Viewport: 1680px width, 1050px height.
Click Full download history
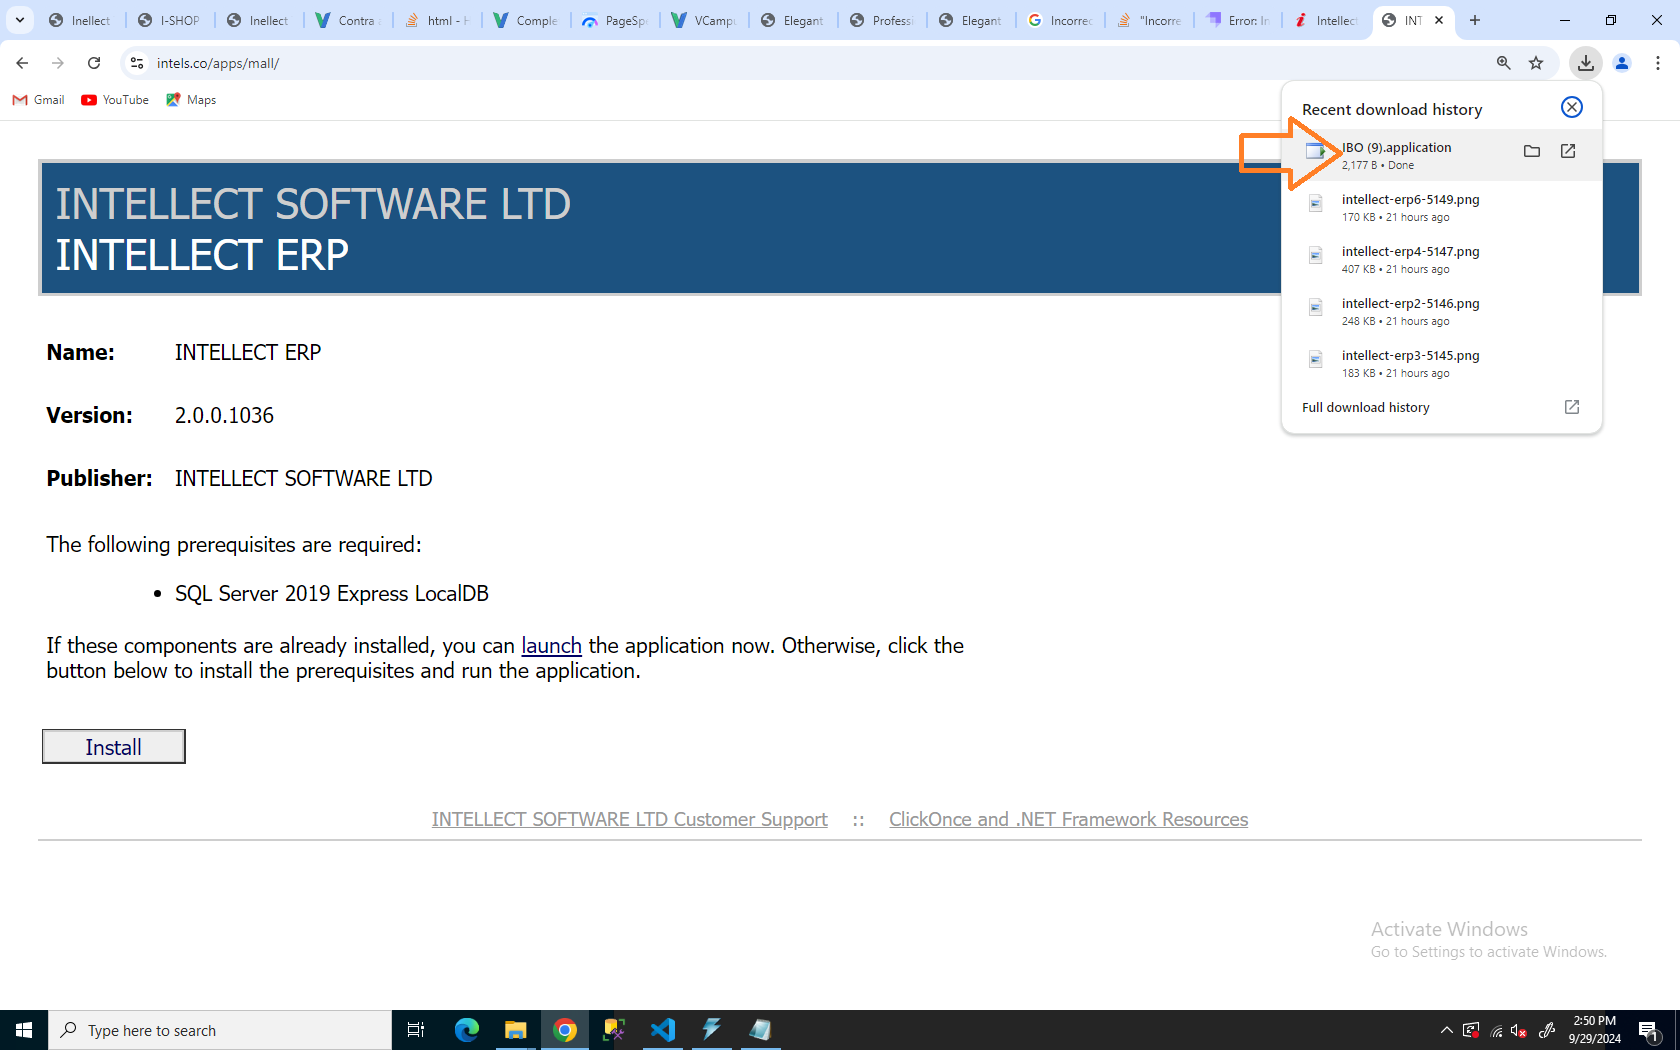tap(1366, 407)
